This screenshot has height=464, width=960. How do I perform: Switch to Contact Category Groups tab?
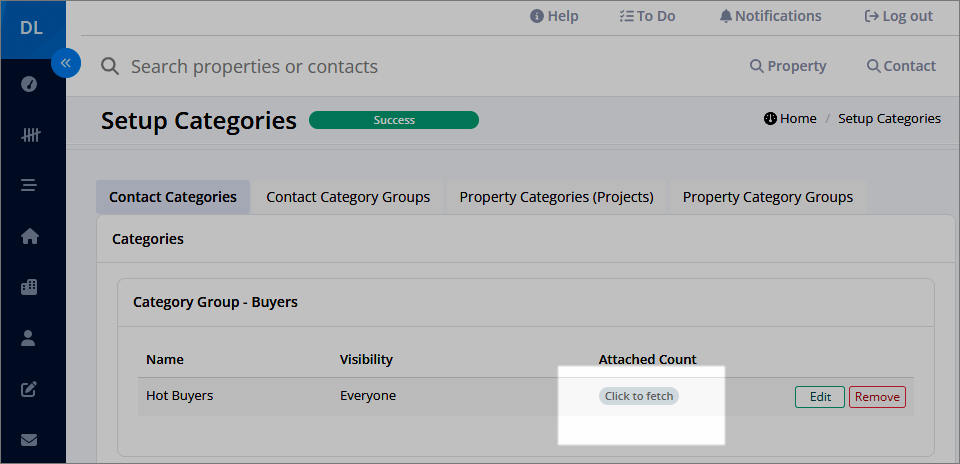348,197
